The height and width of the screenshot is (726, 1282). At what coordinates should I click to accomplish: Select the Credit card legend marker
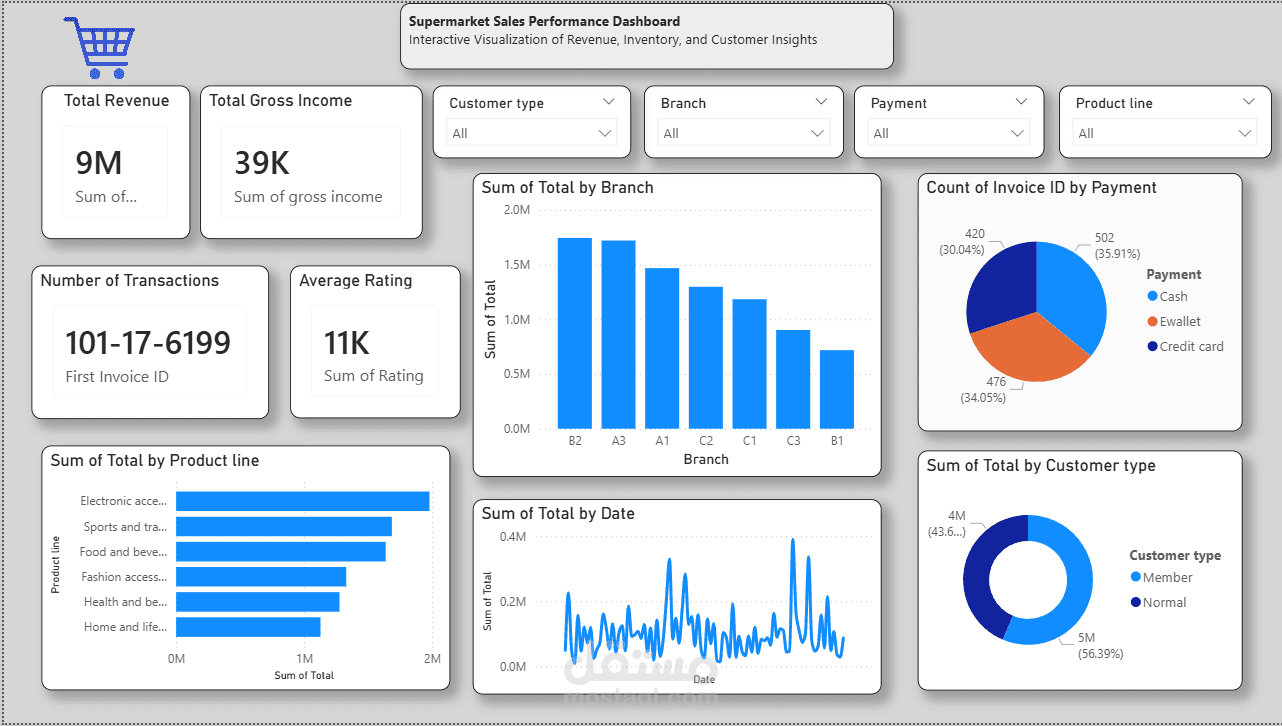[1152, 346]
